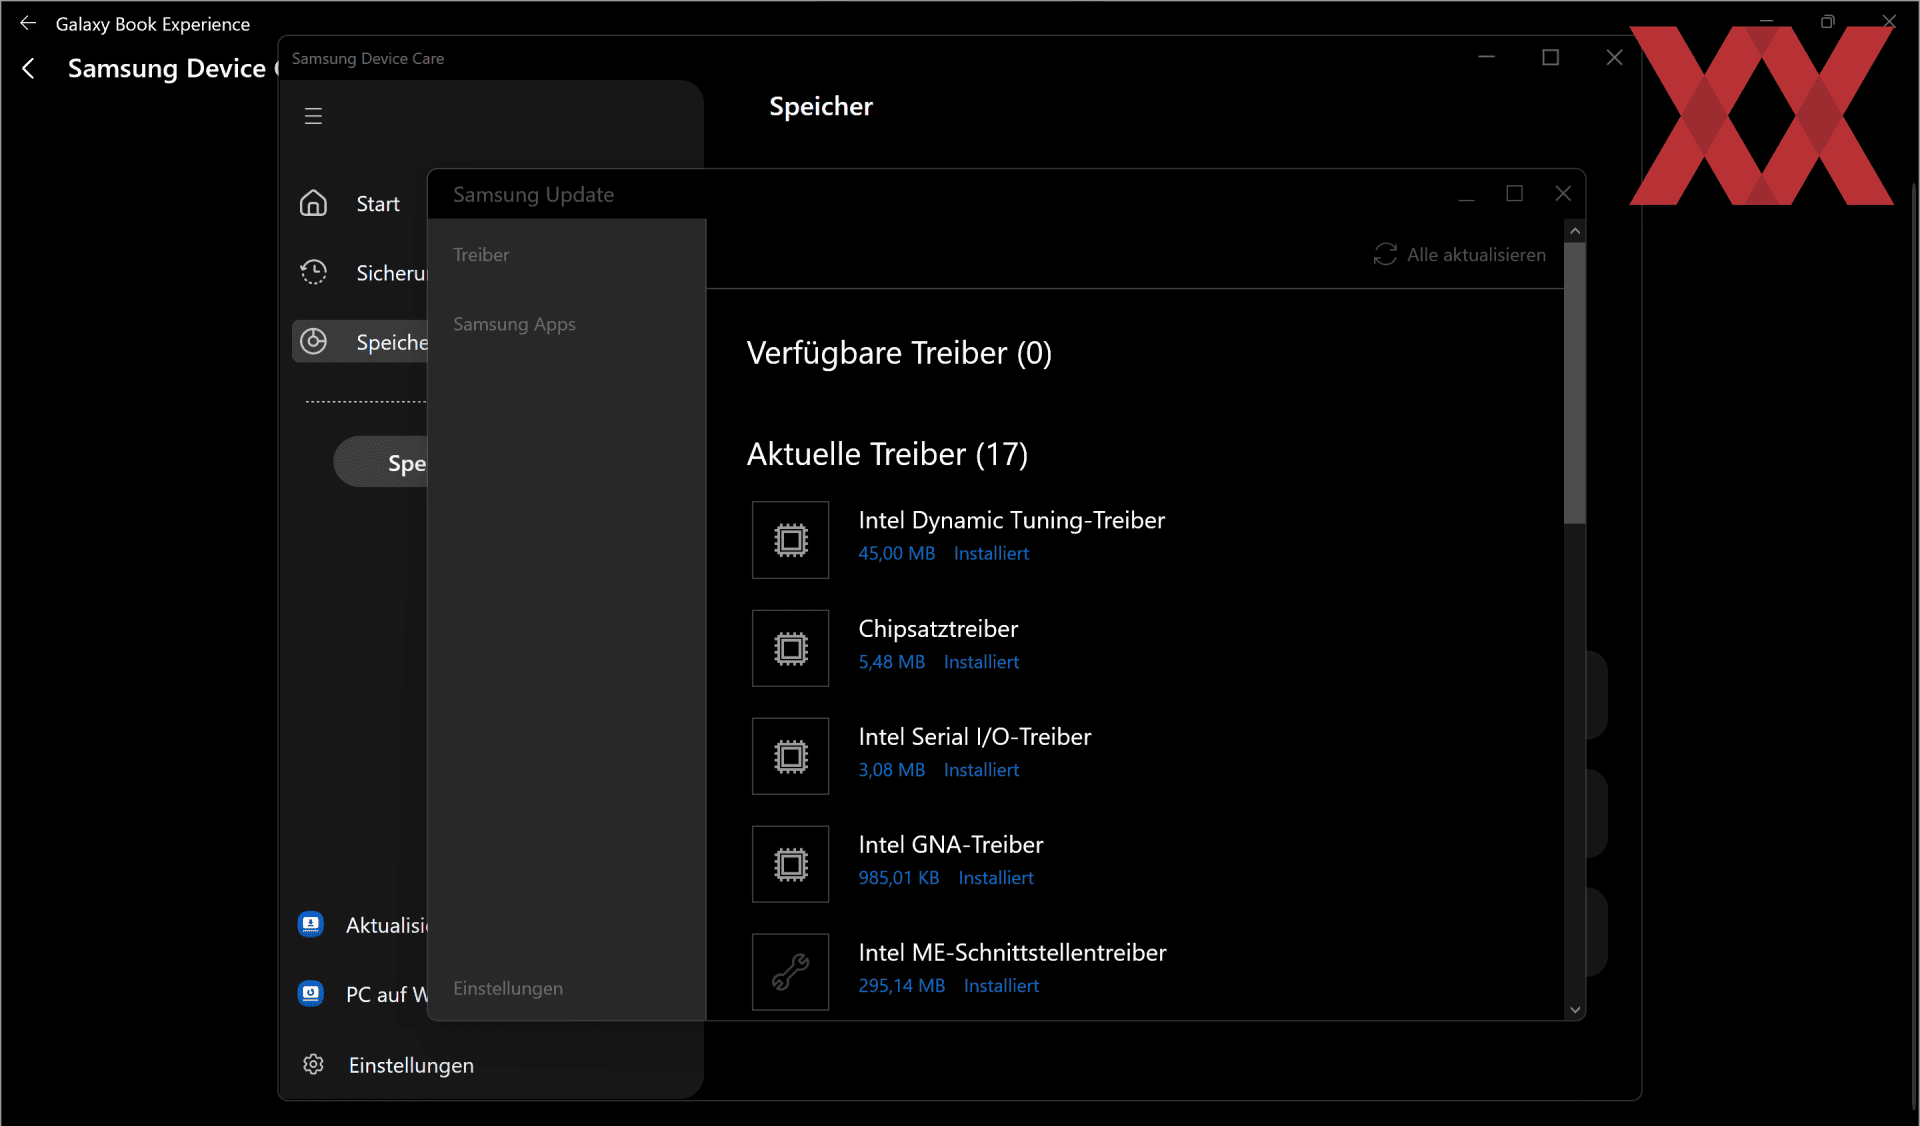1920x1126 pixels.
Task: Click Installiert status of Intel GNA-Treiber
Action: pyautogui.click(x=995, y=878)
